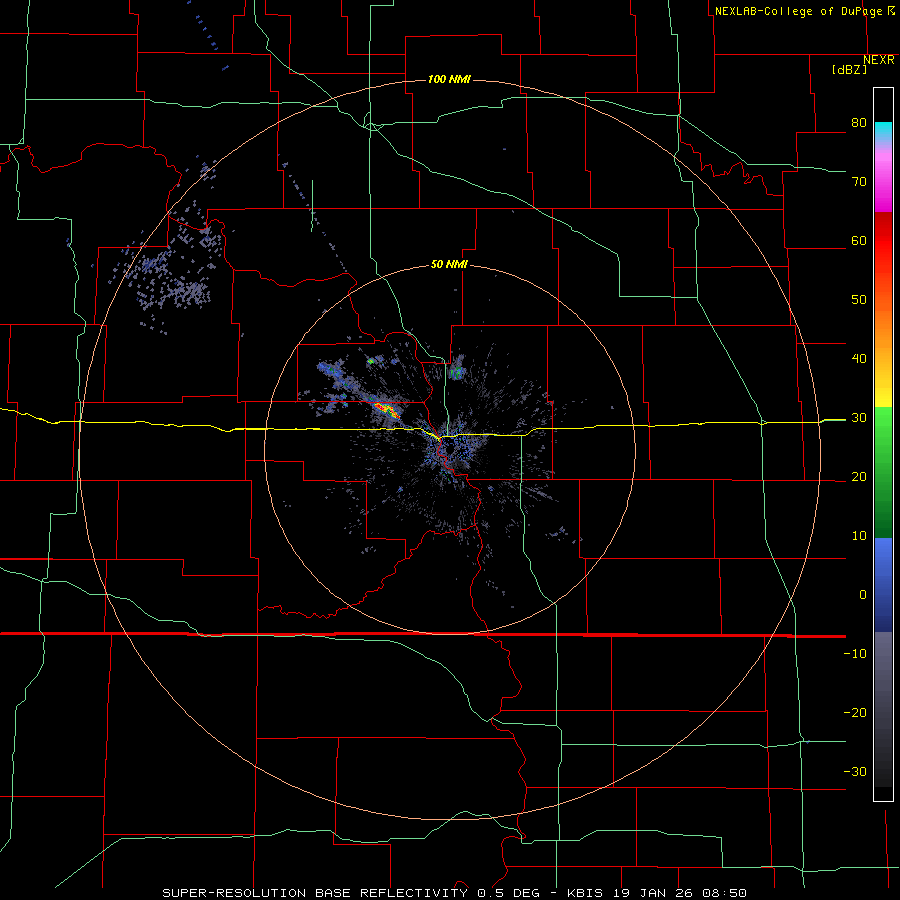Click the 20 dBZ scale value
The height and width of the screenshot is (900, 900).
[859, 477]
